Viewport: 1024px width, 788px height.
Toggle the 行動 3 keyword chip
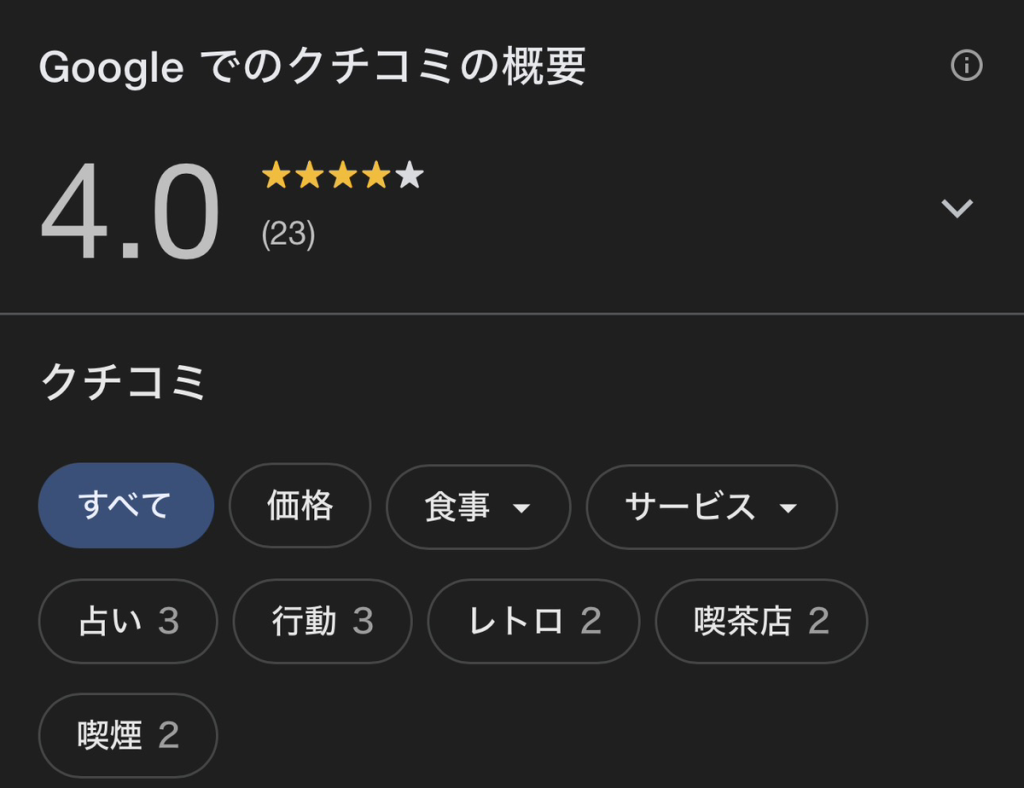point(322,621)
